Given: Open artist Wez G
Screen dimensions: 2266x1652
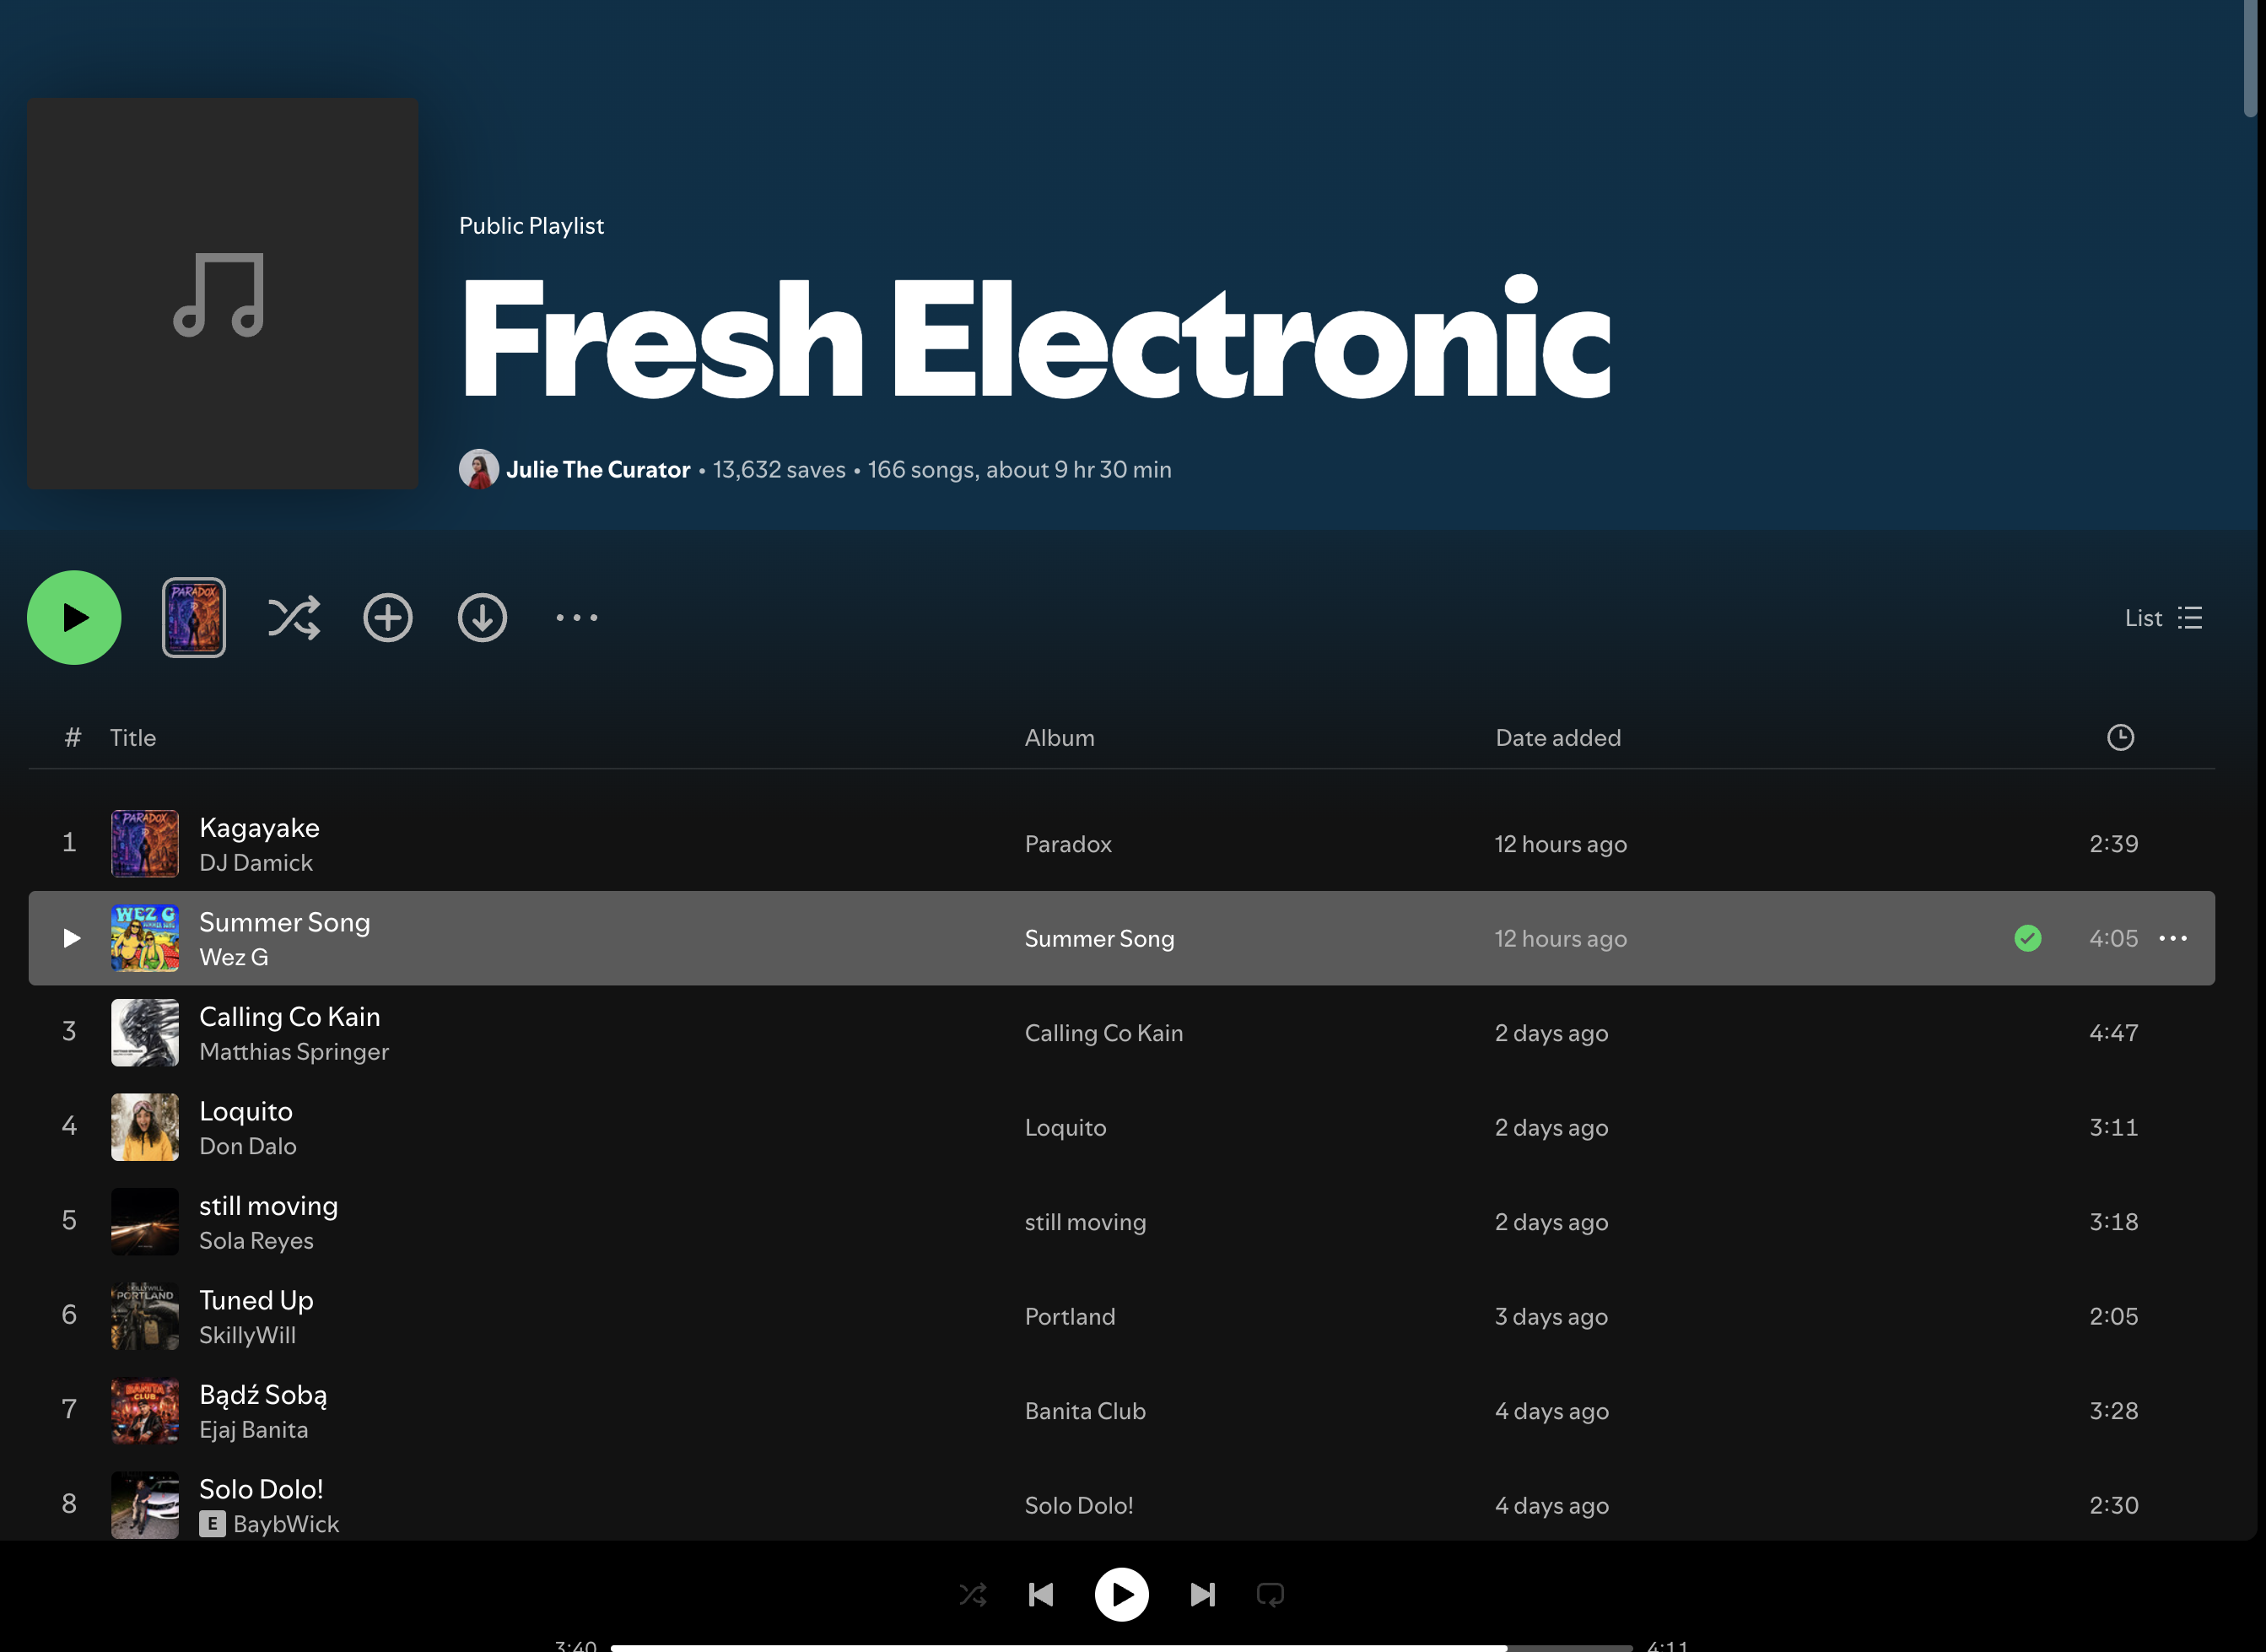Looking at the screenshot, I should point(233,957).
